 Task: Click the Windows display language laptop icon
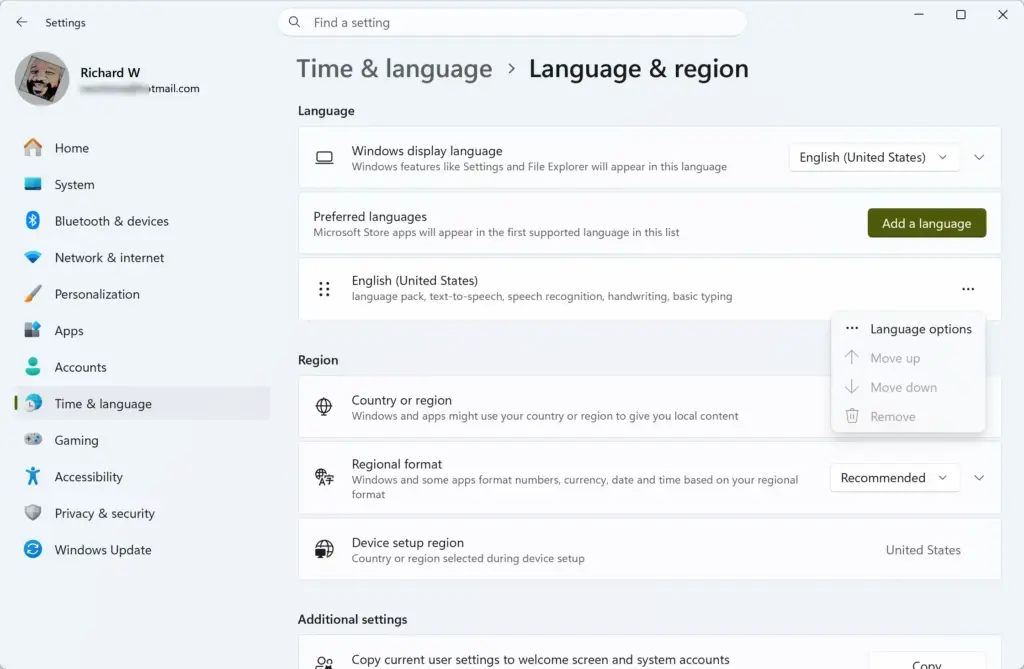(x=325, y=157)
